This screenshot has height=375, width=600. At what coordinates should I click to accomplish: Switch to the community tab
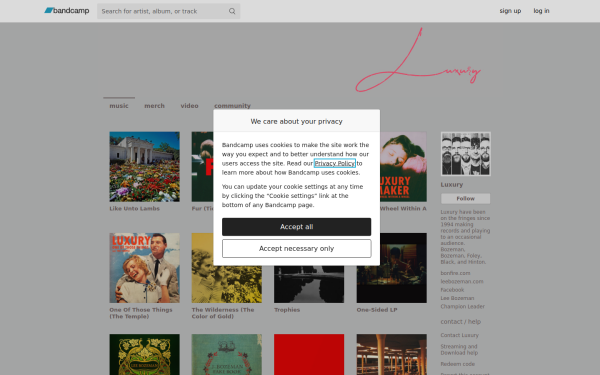click(x=232, y=106)
